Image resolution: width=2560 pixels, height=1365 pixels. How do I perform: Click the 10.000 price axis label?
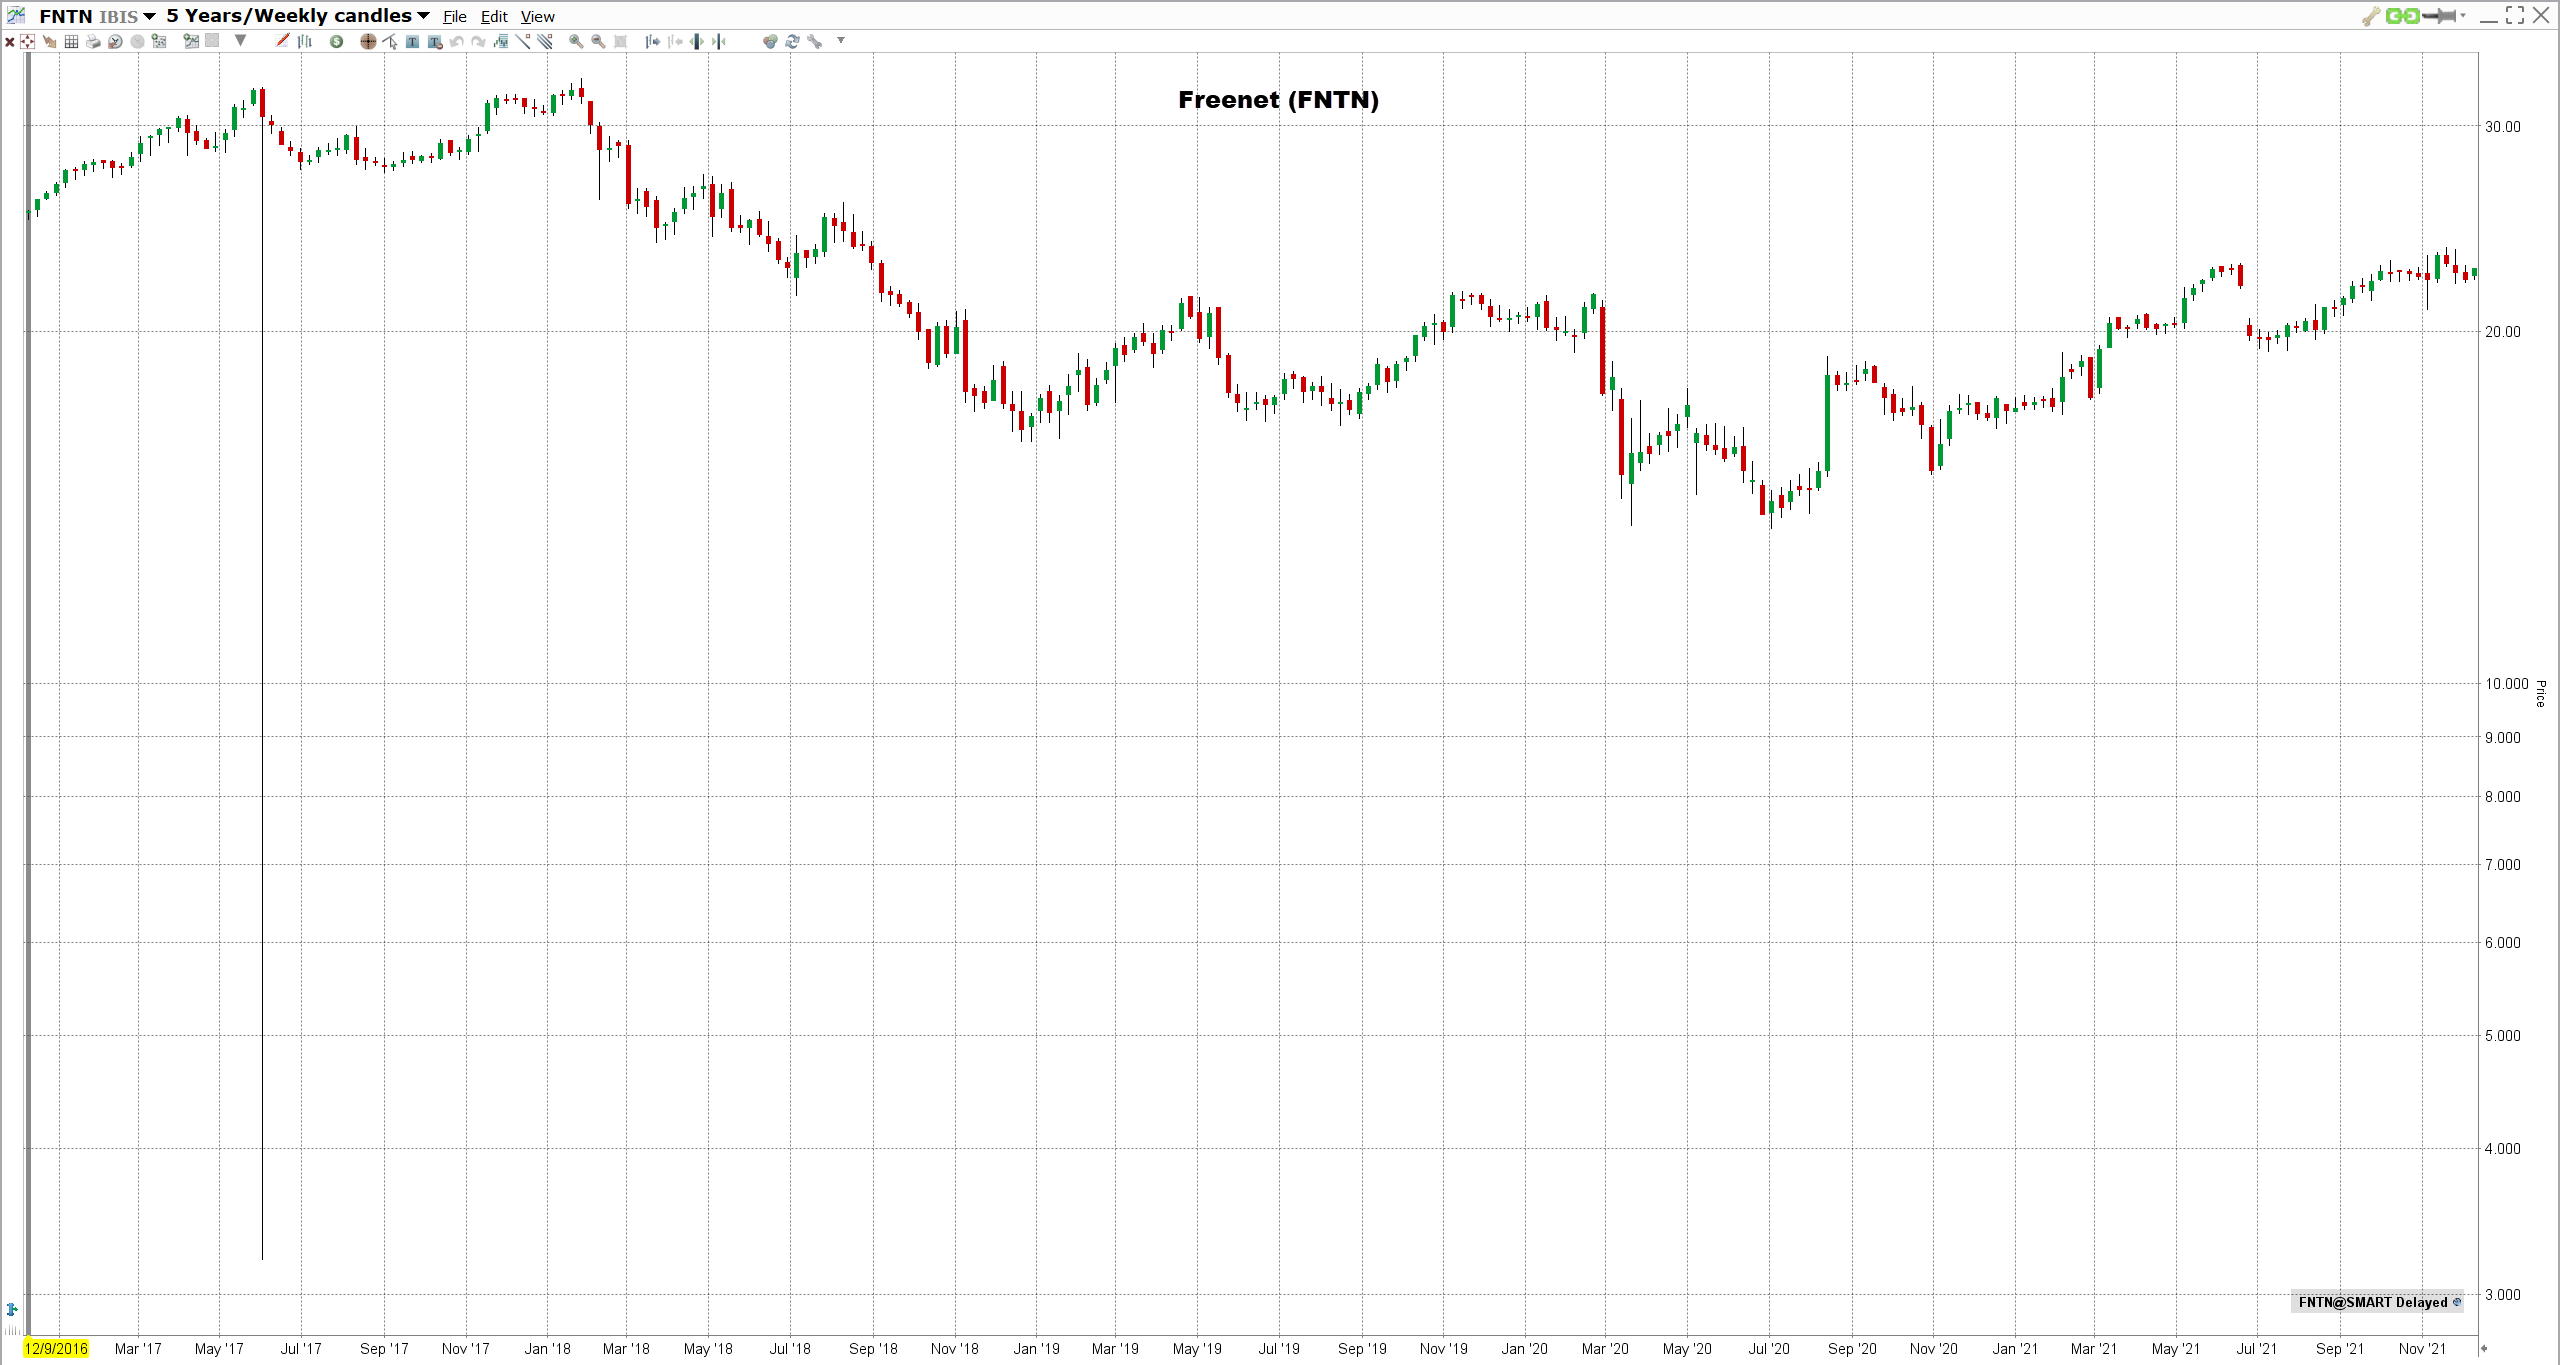click(2506, 684)
